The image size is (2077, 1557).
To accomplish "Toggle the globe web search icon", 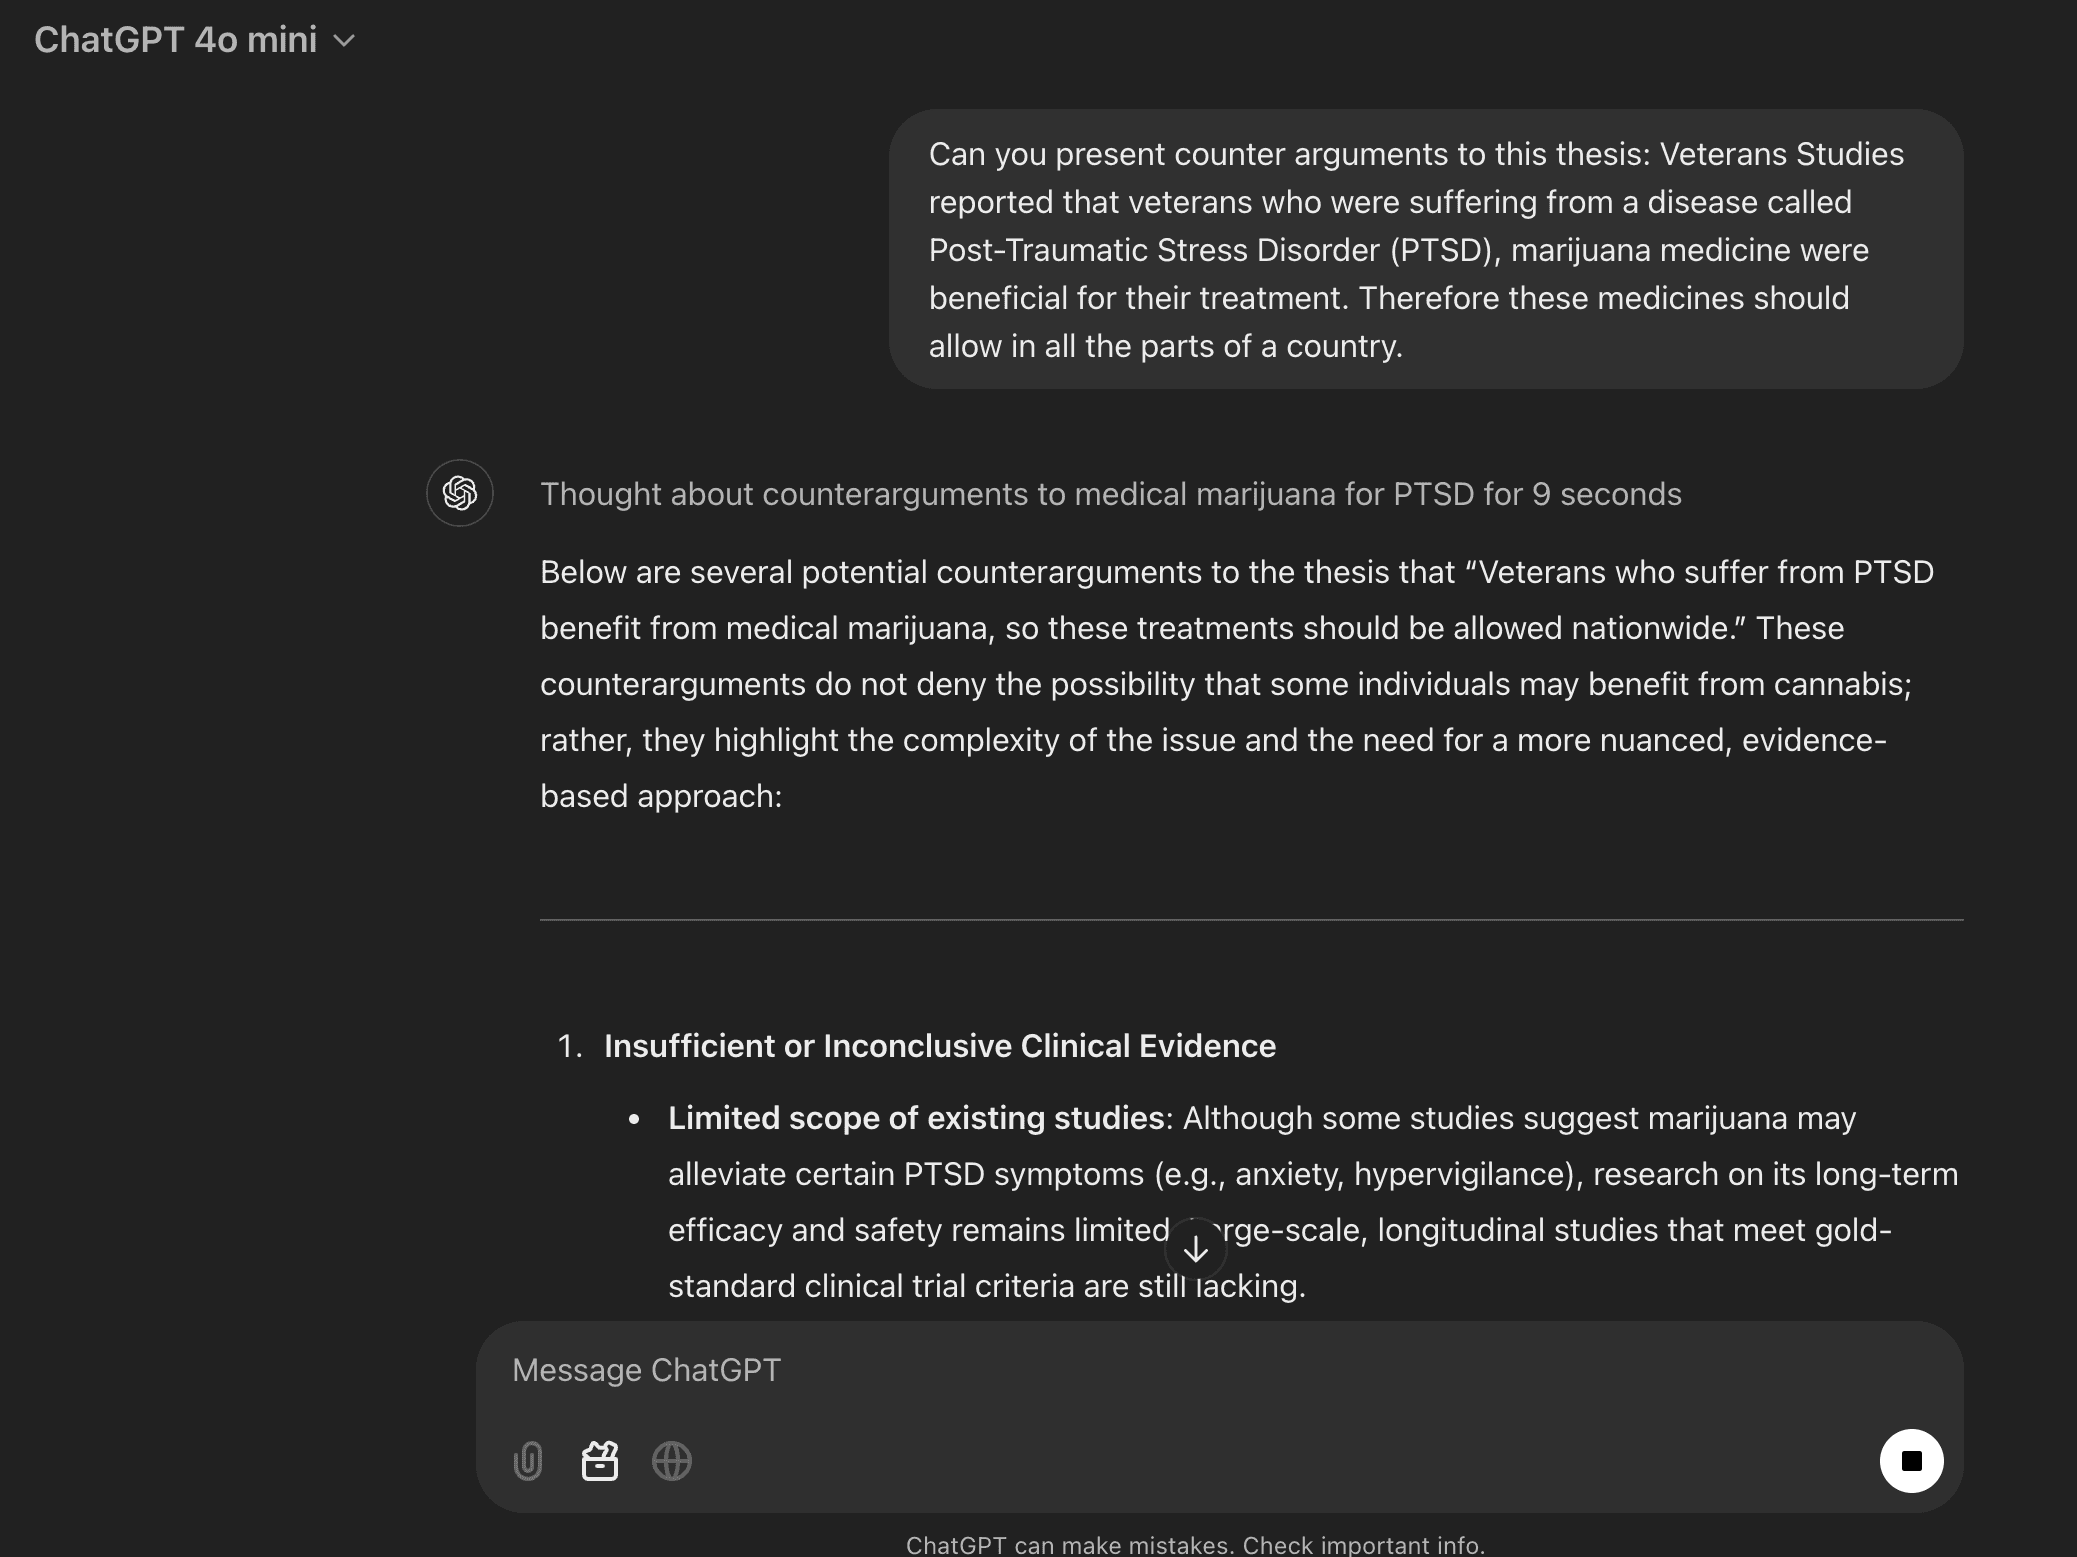I will coord(672,1461).
